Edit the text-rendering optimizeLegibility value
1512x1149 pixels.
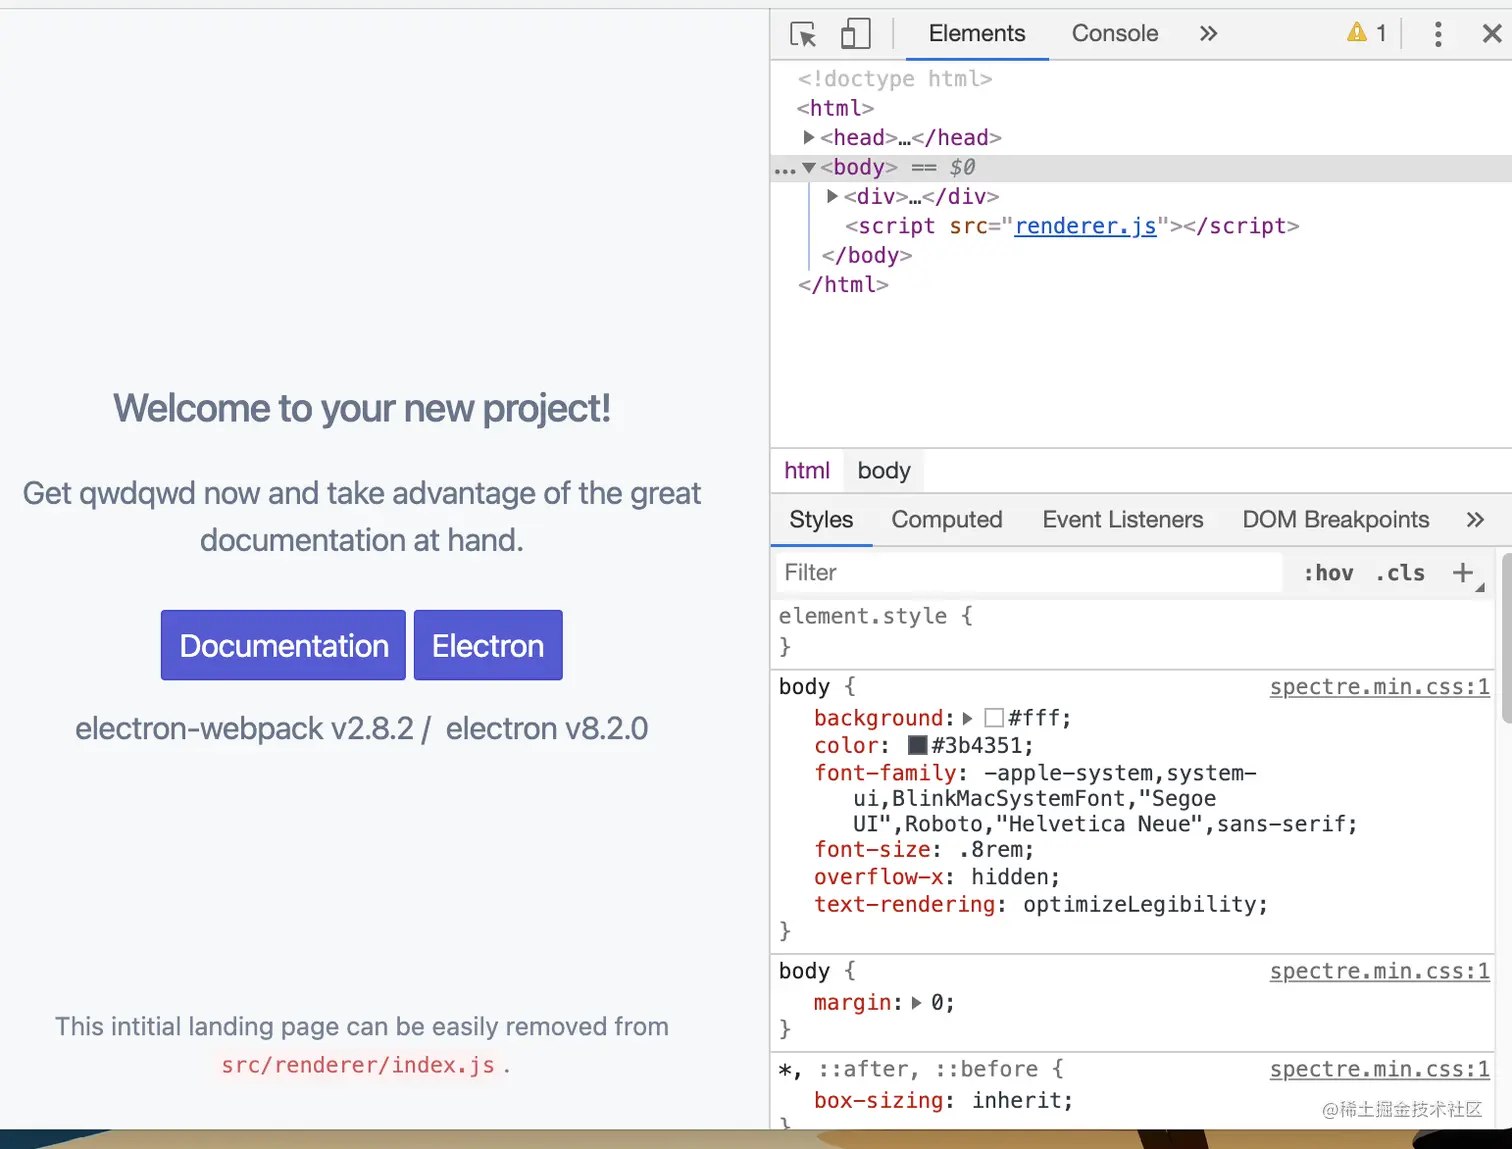[1139, 904]
